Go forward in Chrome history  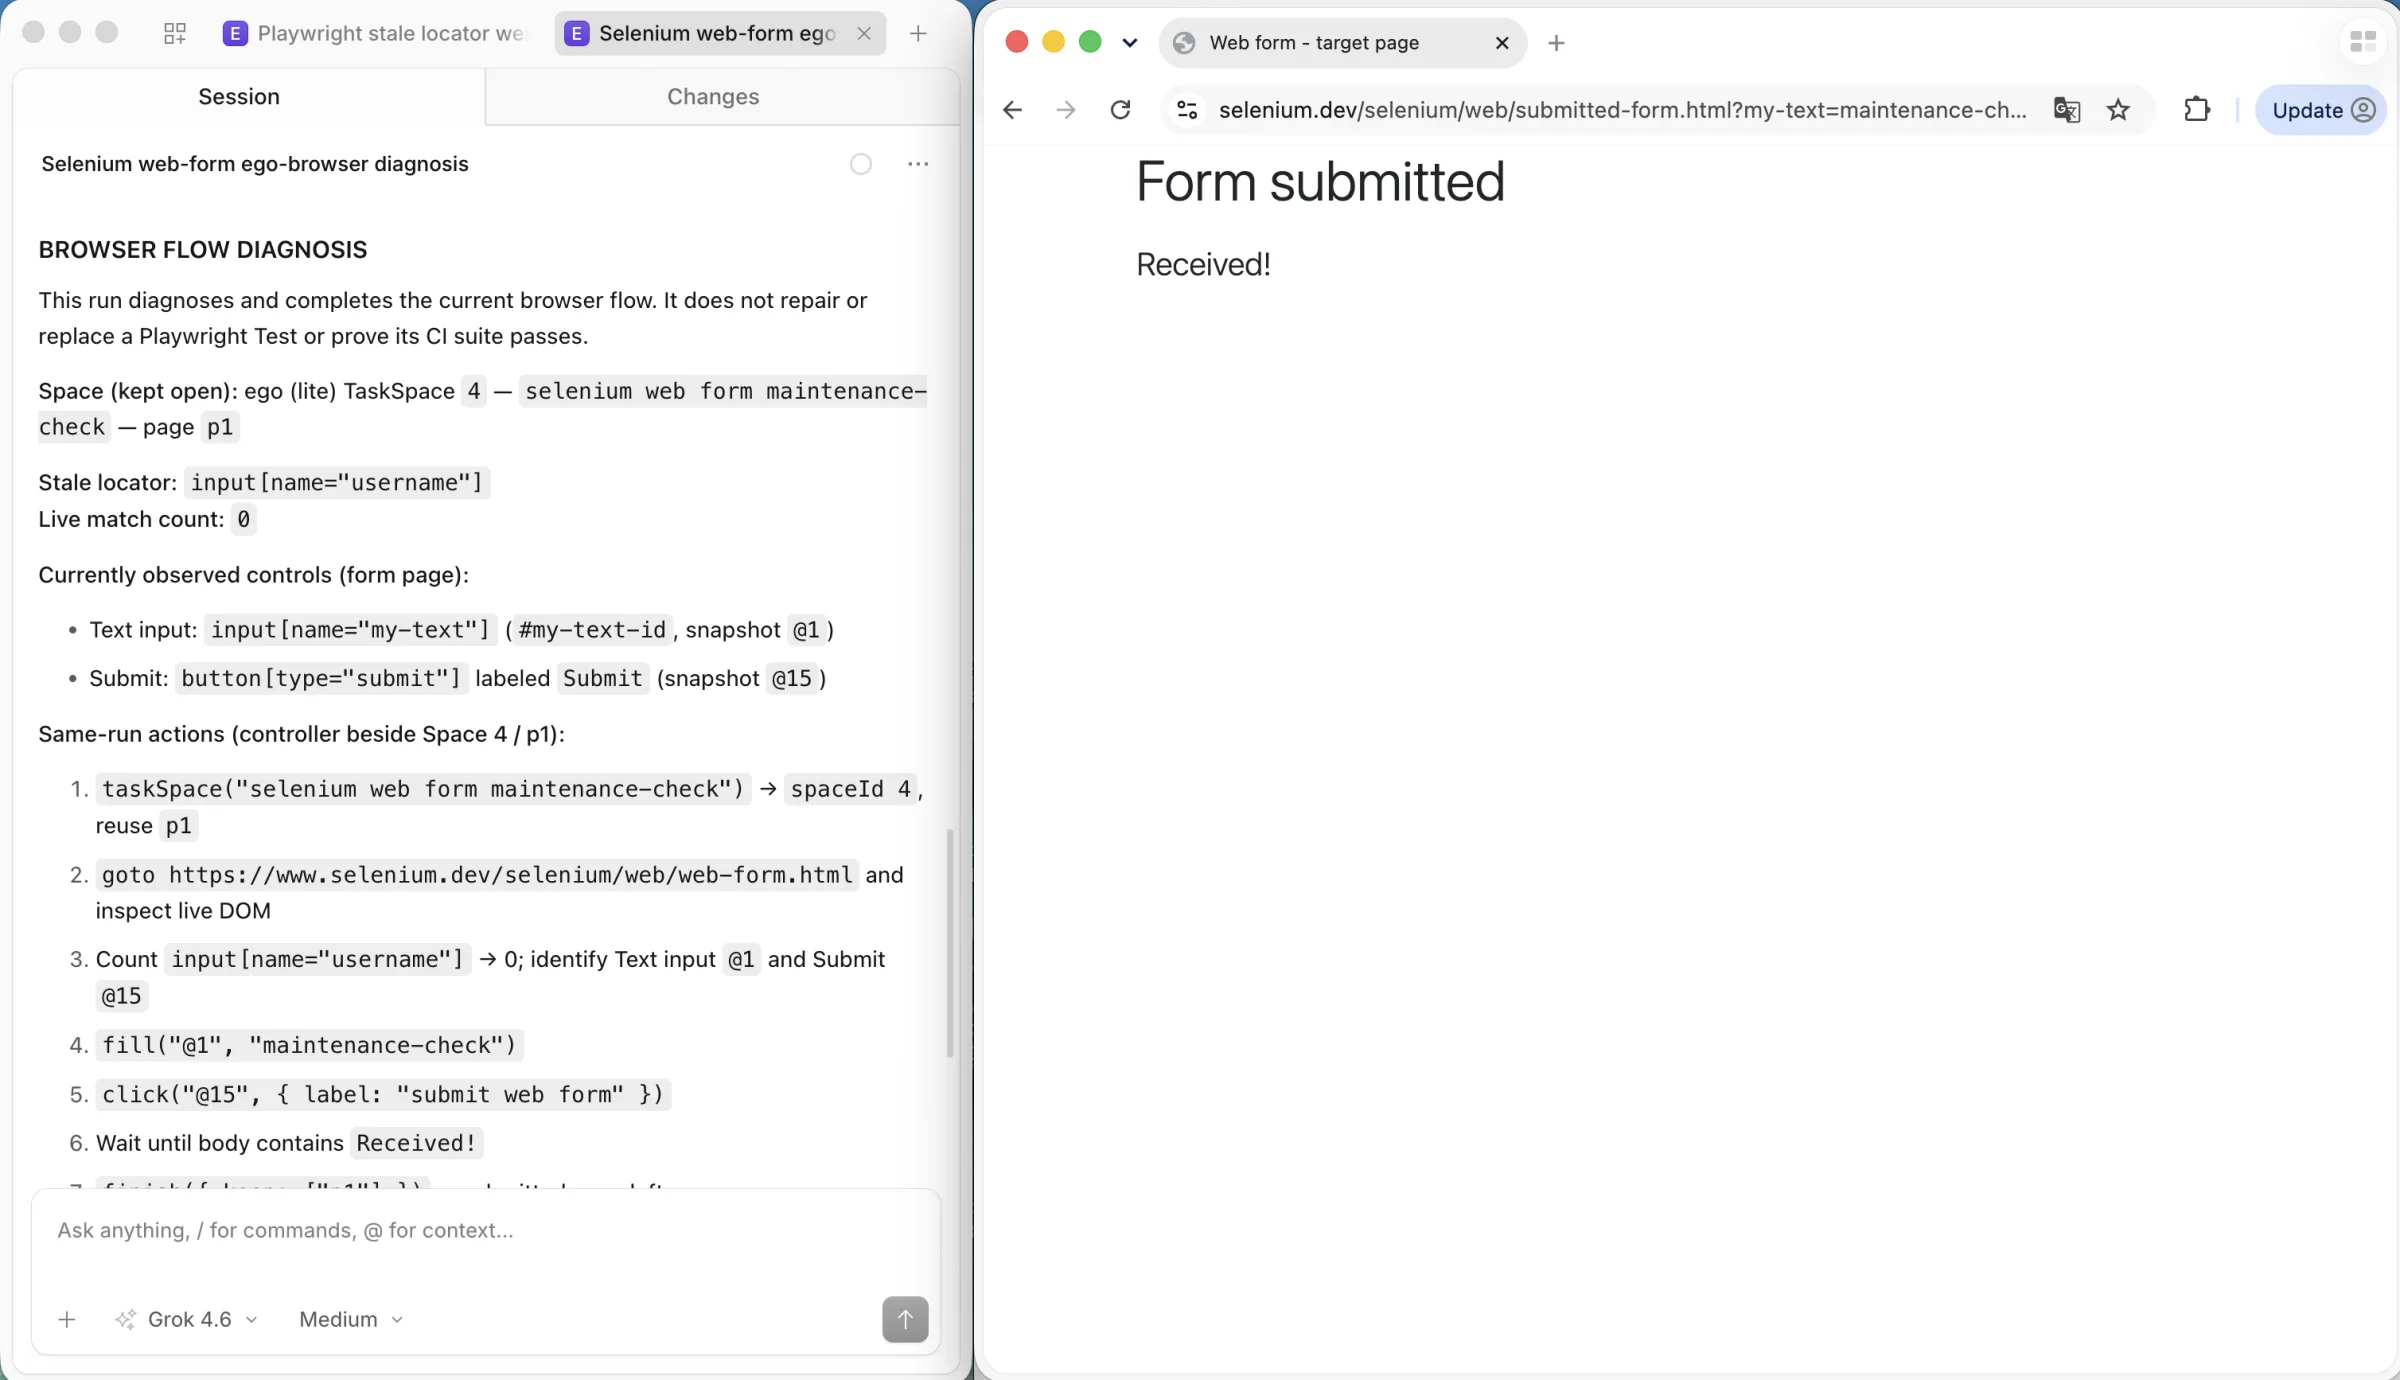coord(1066,110)
